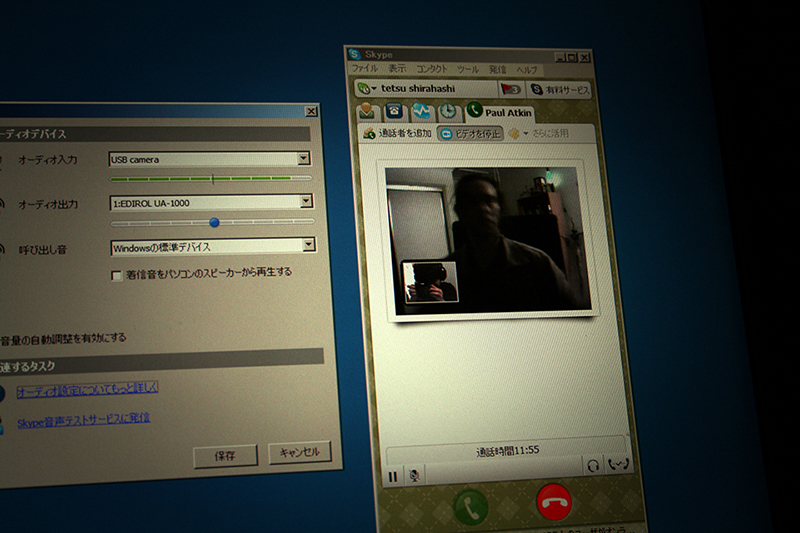Expand the オーディオ出力 EDIROL UA-1000 dropdown
The height and width of the screenshot is (533, 800).
point(306,201)
